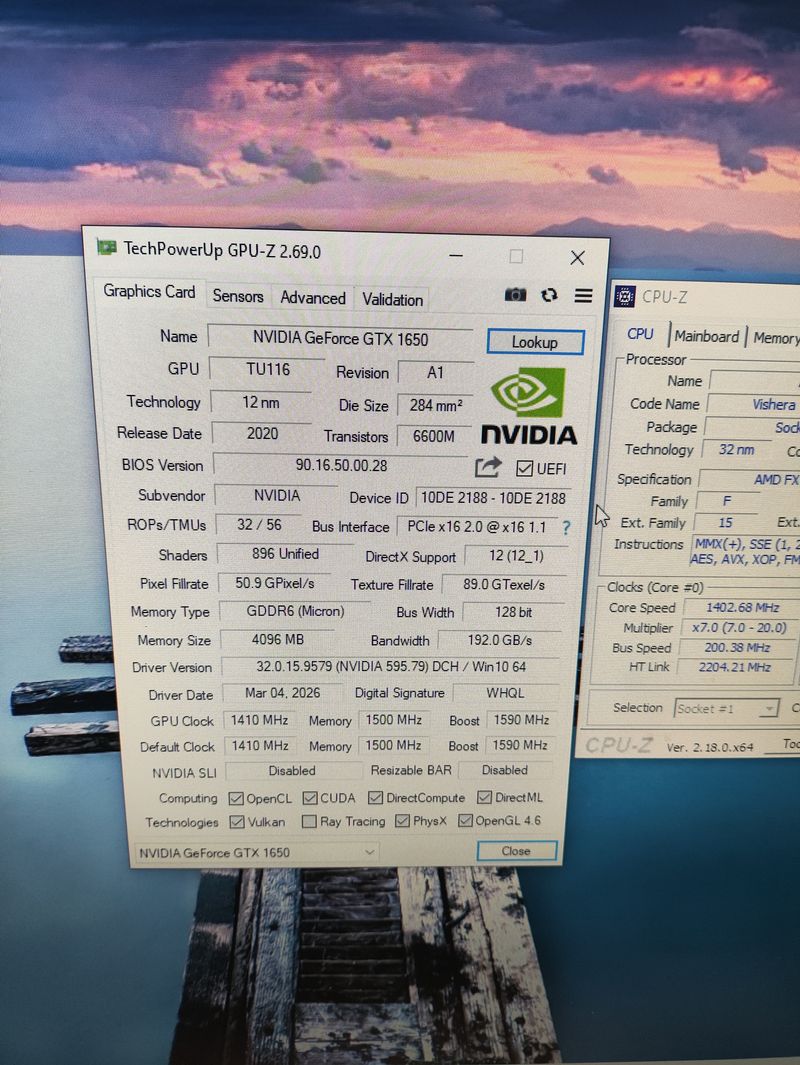Click the Vishera Code Name in CPU-Z
This screenshot has width=800, height=1065.
774,405
